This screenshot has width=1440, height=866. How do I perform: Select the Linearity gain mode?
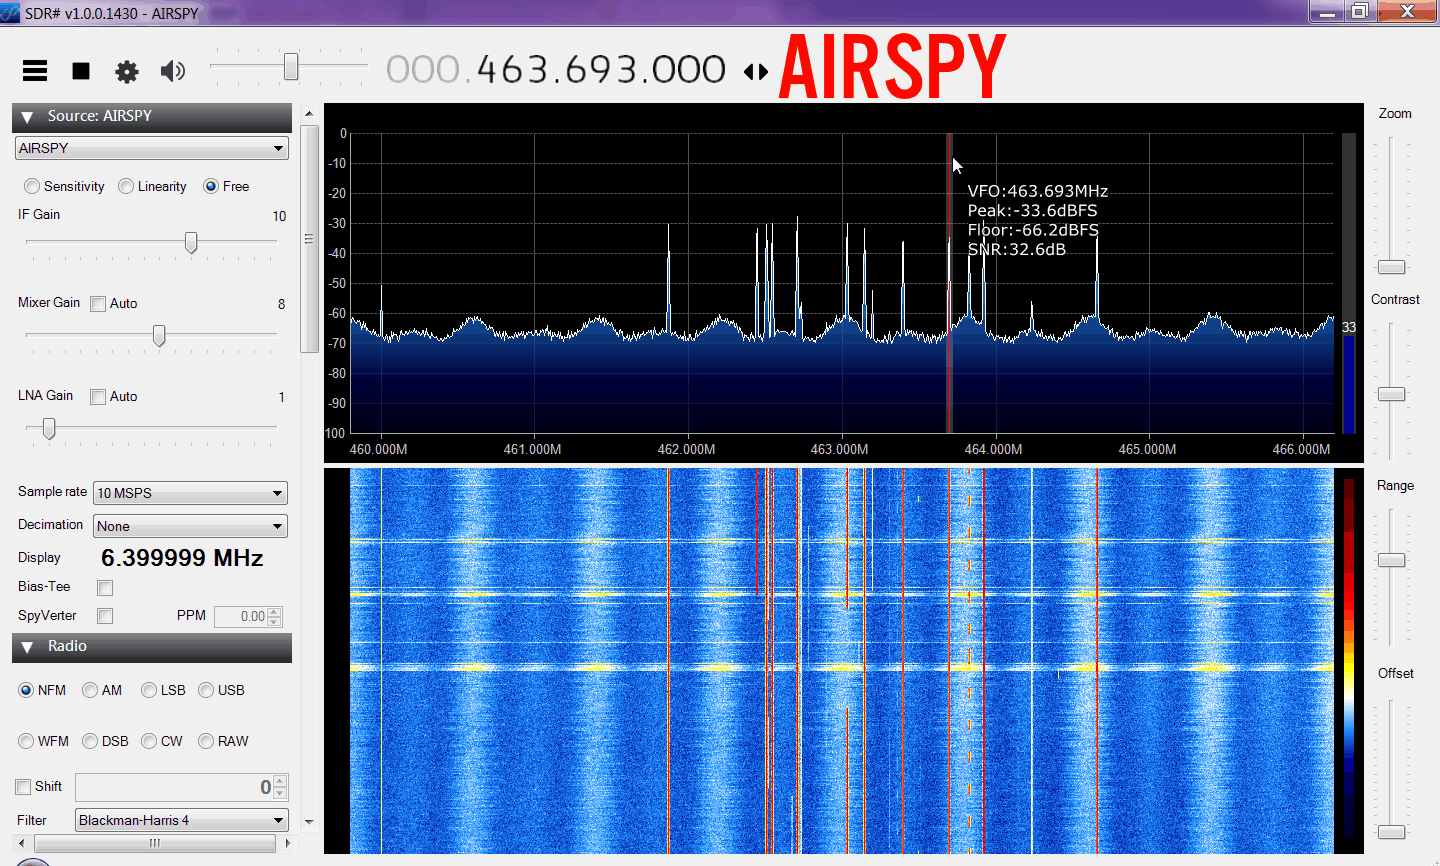pos(126,186)
